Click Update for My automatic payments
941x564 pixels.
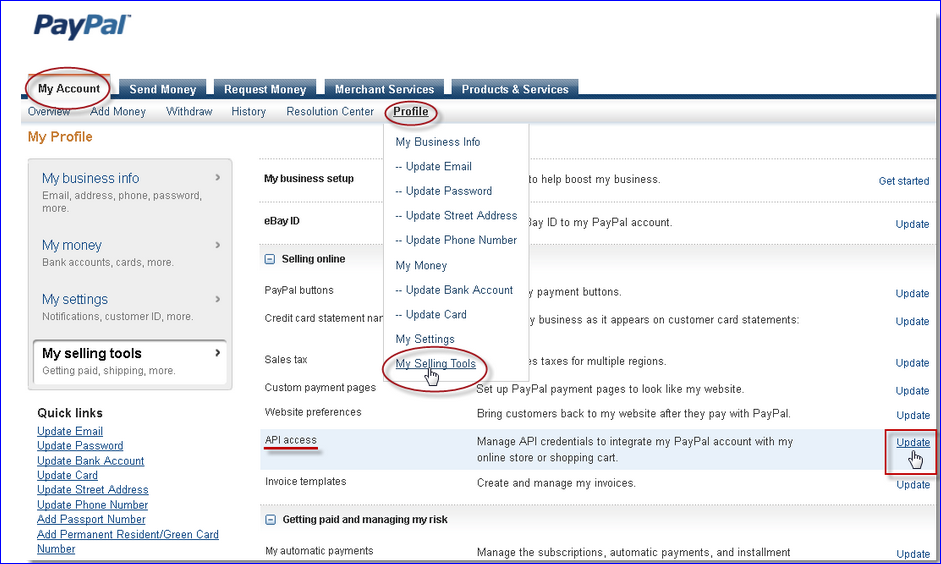coord(913,554)
